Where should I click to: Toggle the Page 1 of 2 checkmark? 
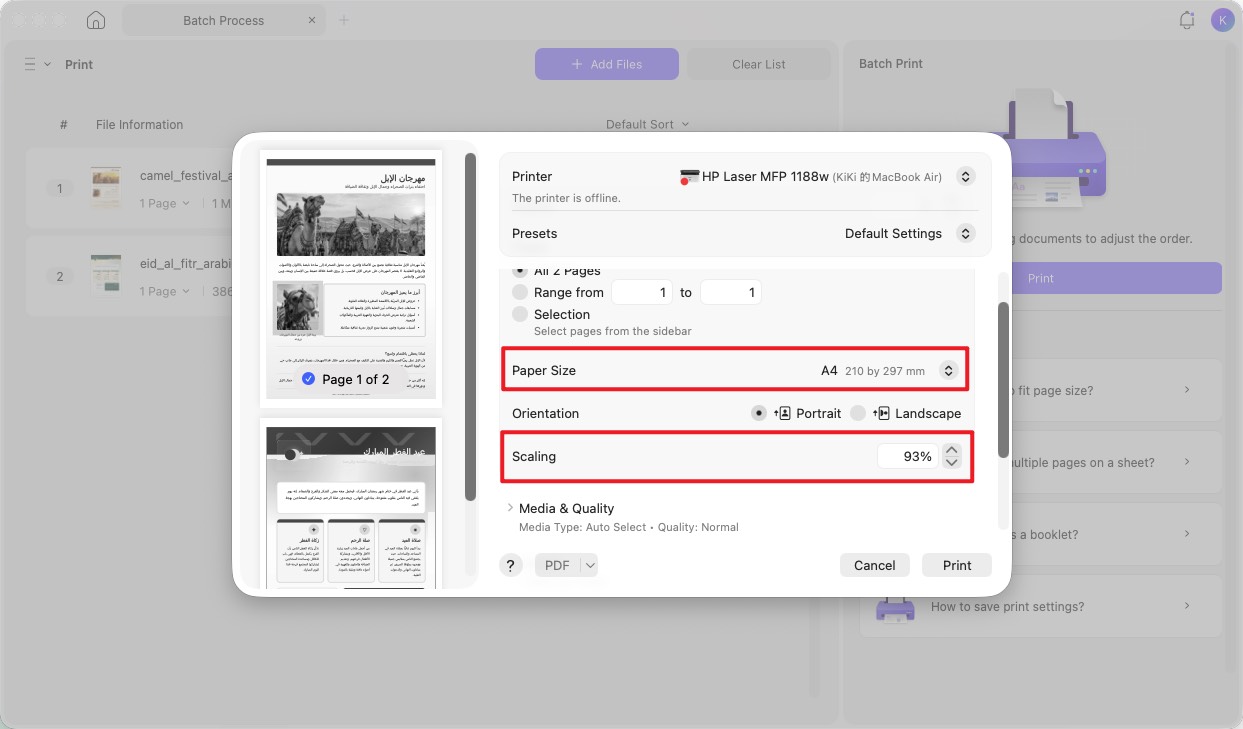(308, 379)
